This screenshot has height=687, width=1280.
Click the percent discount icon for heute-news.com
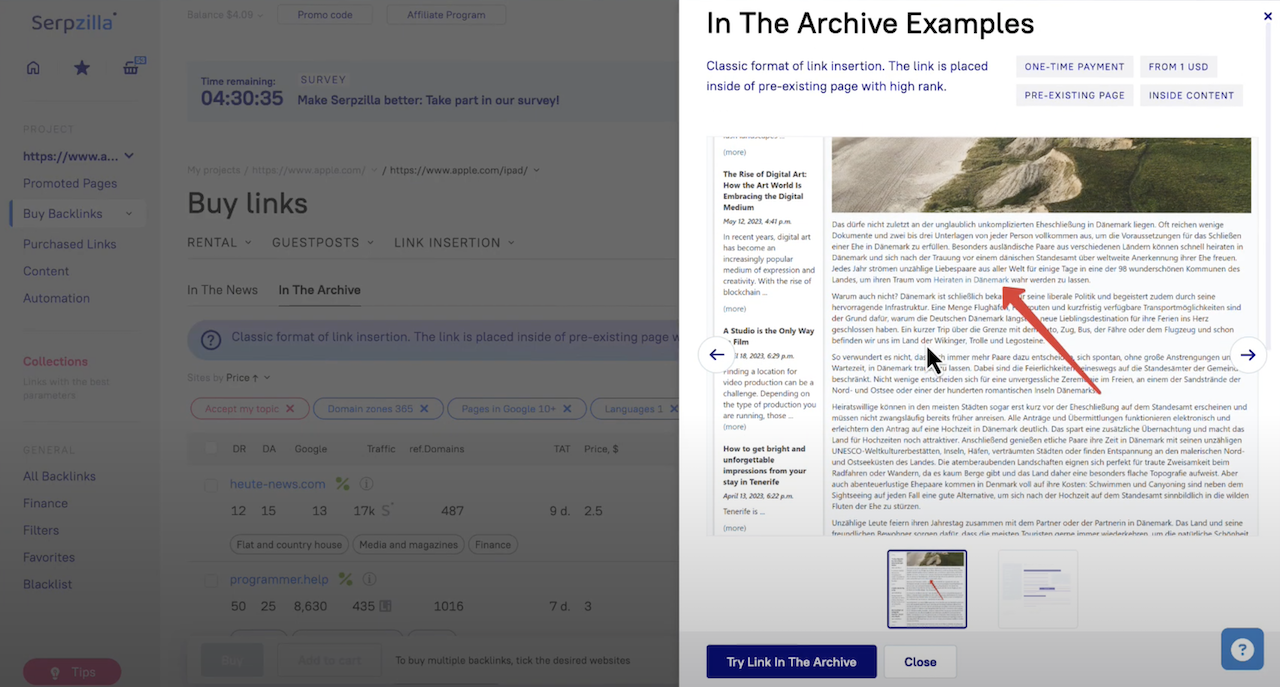[343, 484]
